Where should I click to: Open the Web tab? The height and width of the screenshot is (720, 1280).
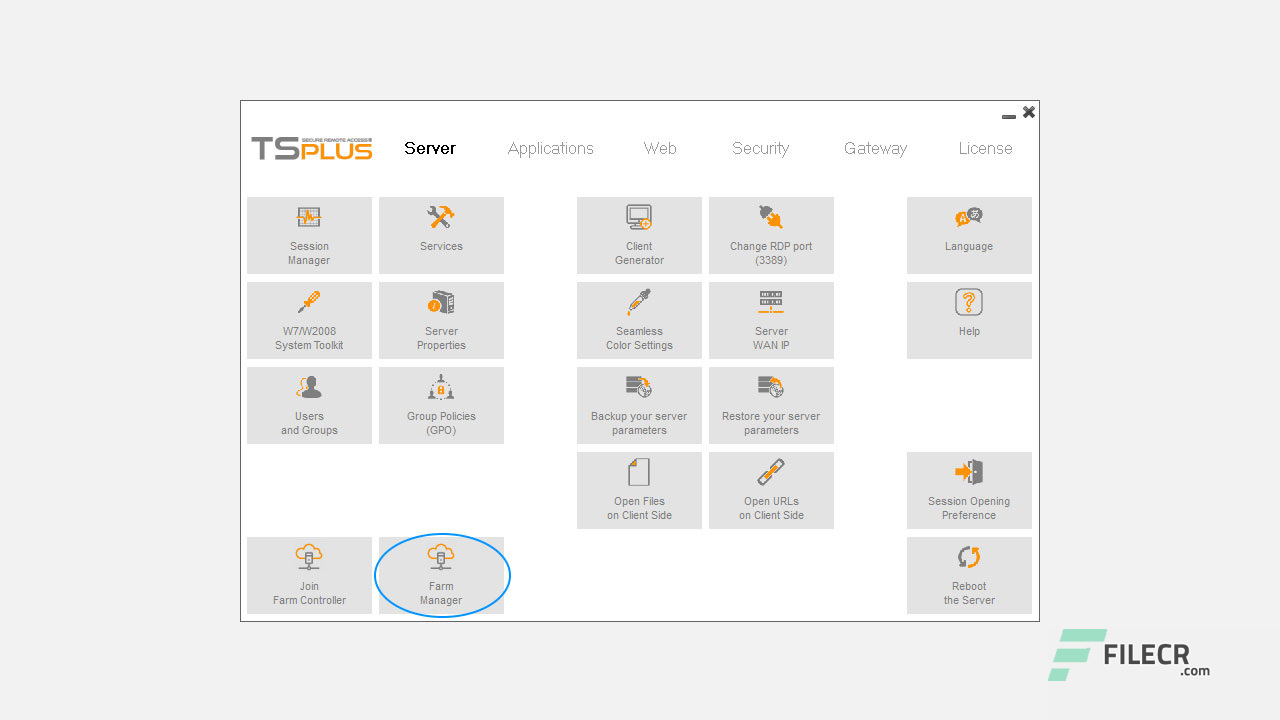click(x=660, y=148)
